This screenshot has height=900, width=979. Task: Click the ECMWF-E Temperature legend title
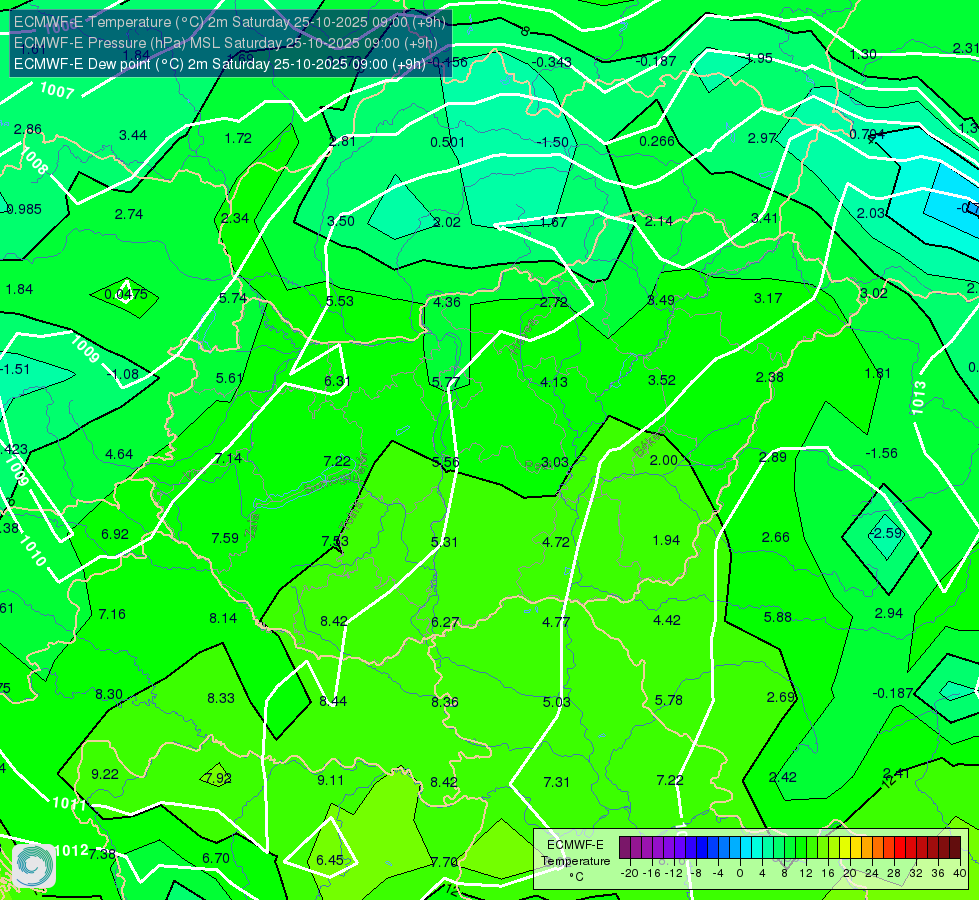(575, 853)
